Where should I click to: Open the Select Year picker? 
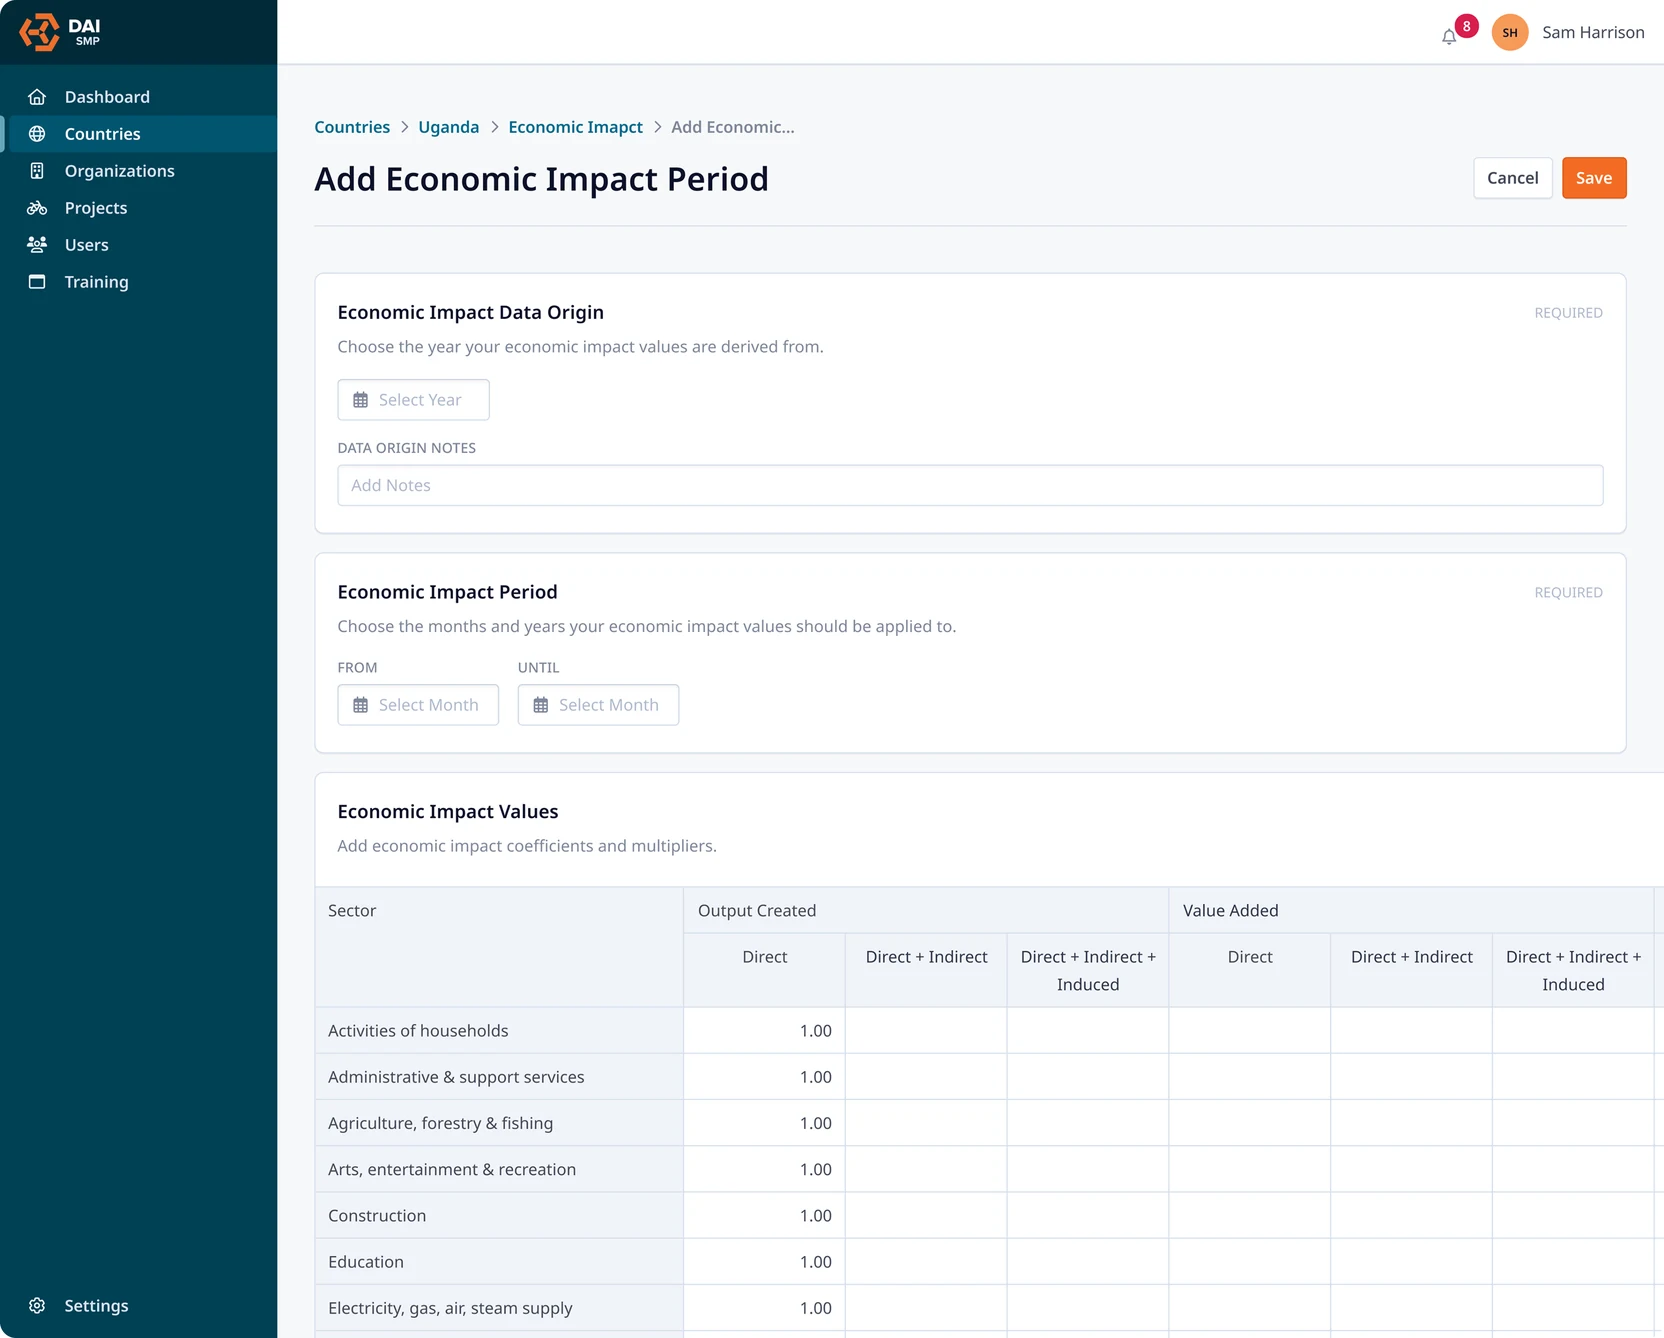[x=413, y=400]
